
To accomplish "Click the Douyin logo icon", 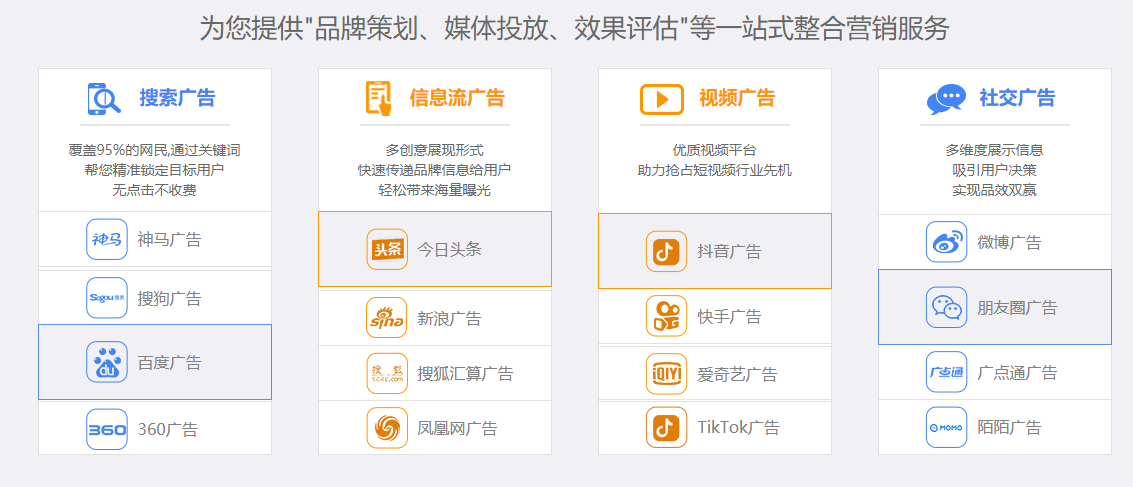I will click(666, 251).
